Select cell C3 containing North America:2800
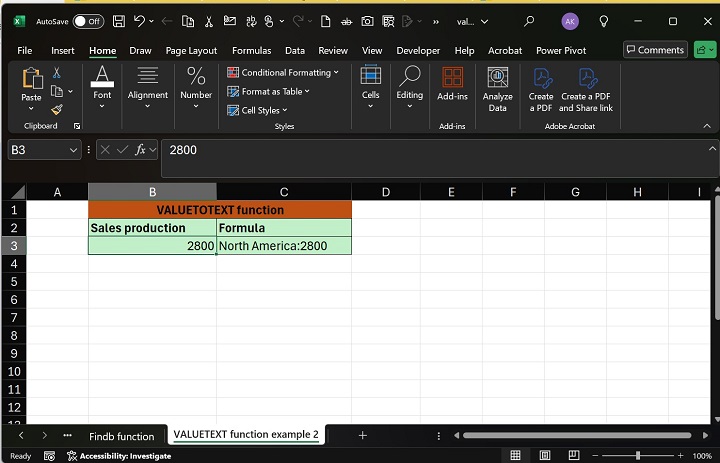 pyautogui.click(x=284, y=246)
